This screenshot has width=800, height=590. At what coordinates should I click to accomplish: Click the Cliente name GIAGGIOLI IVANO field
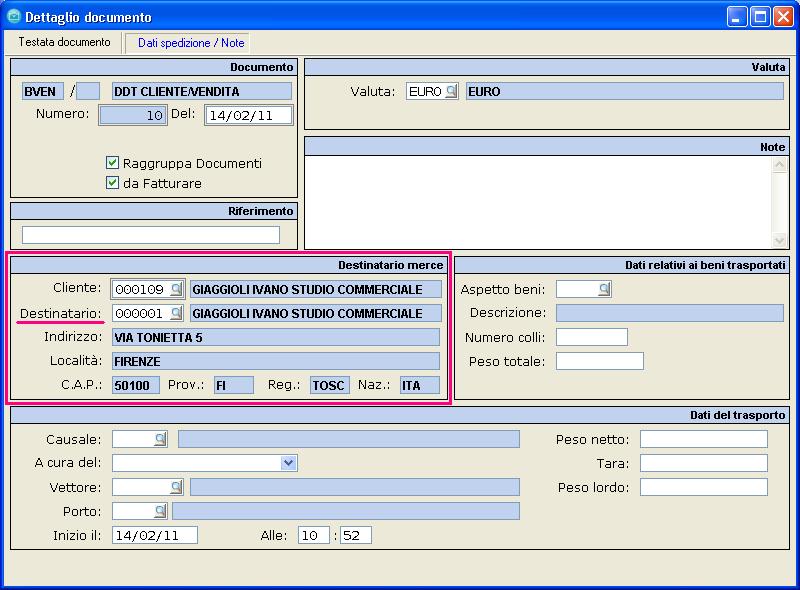coord(316,289)
